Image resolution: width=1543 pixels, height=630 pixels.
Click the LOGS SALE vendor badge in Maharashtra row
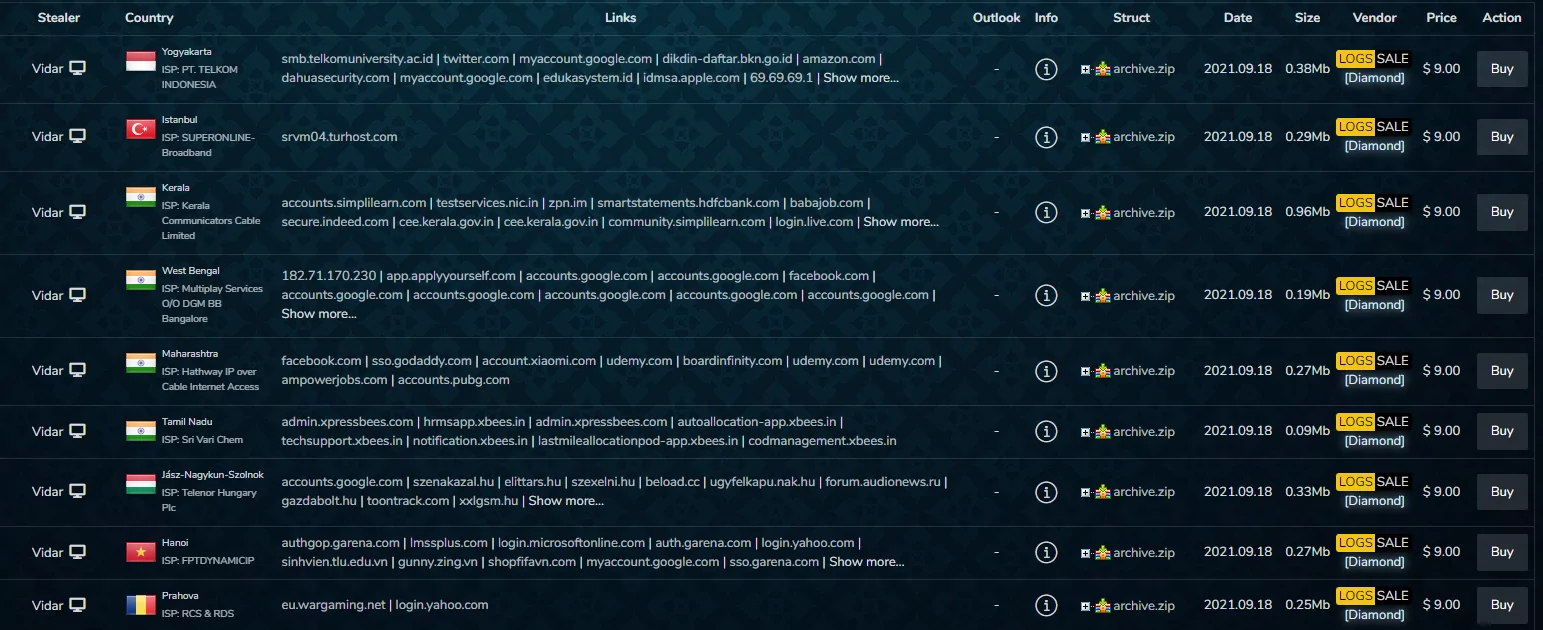coord(1373,361)
